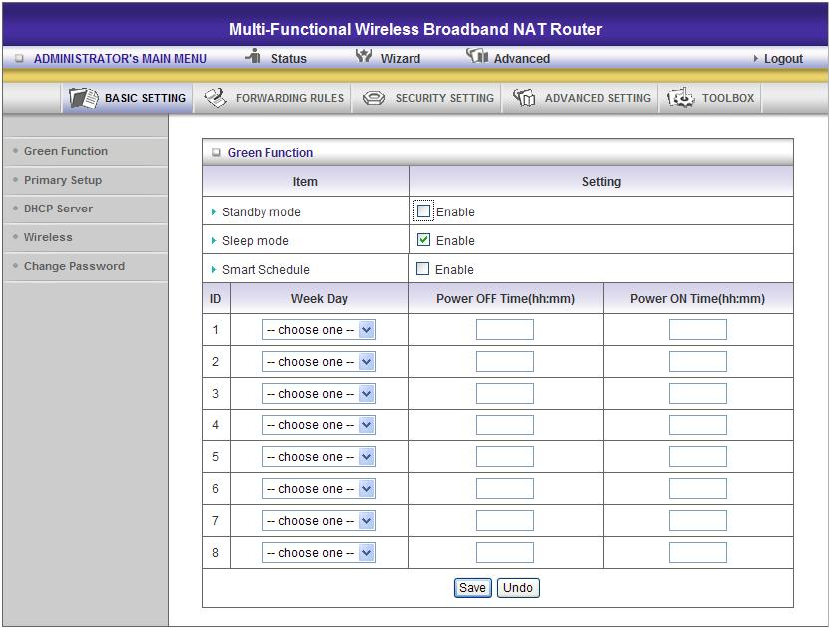Open Primary Setup in the sidebar

pos(63,180)
